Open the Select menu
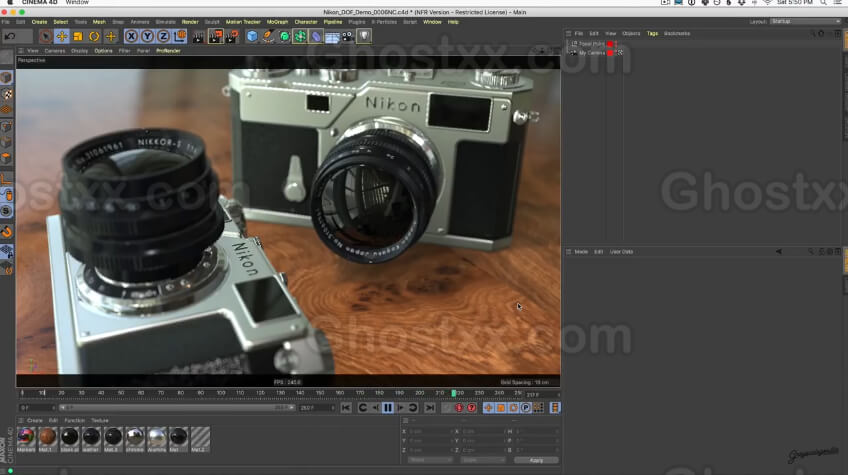Image resolution: width=848 pixels, height=475 pixels. coord(61,22)
